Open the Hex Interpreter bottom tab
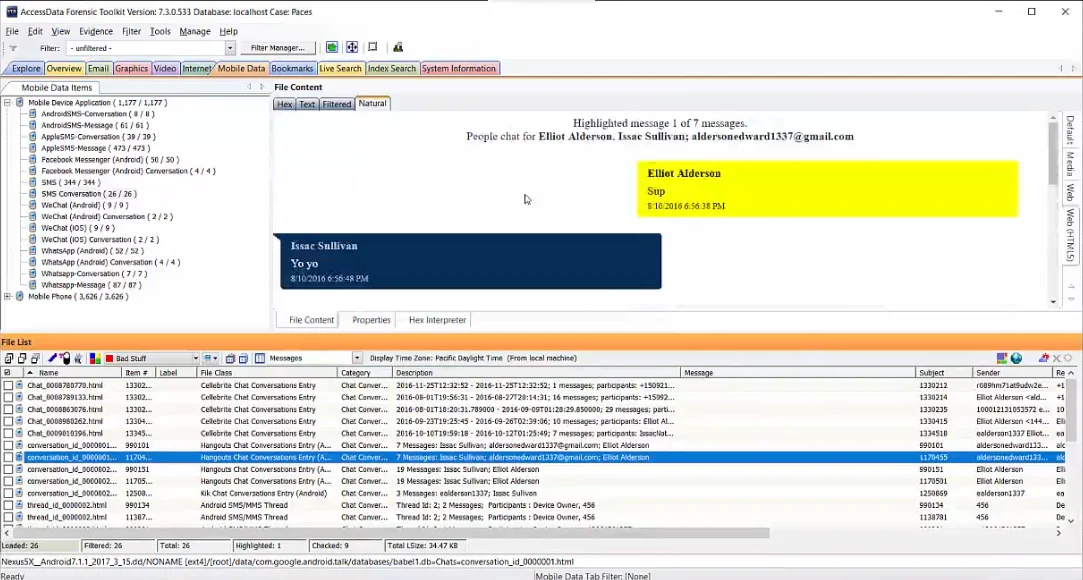1083x580 pixels. (x=437, y=320)
